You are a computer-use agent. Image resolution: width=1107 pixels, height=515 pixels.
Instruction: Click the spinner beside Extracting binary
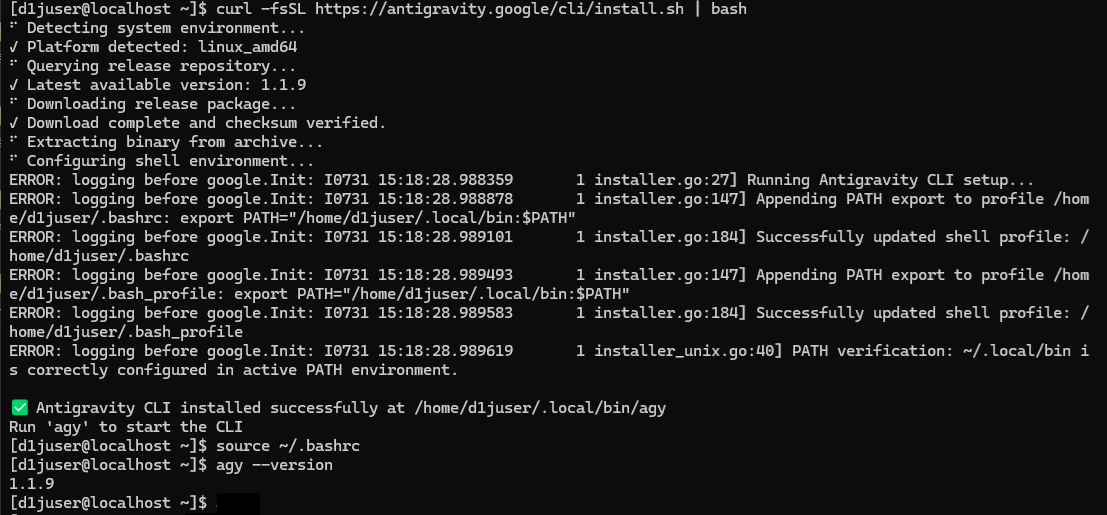[x=13, y=142]
